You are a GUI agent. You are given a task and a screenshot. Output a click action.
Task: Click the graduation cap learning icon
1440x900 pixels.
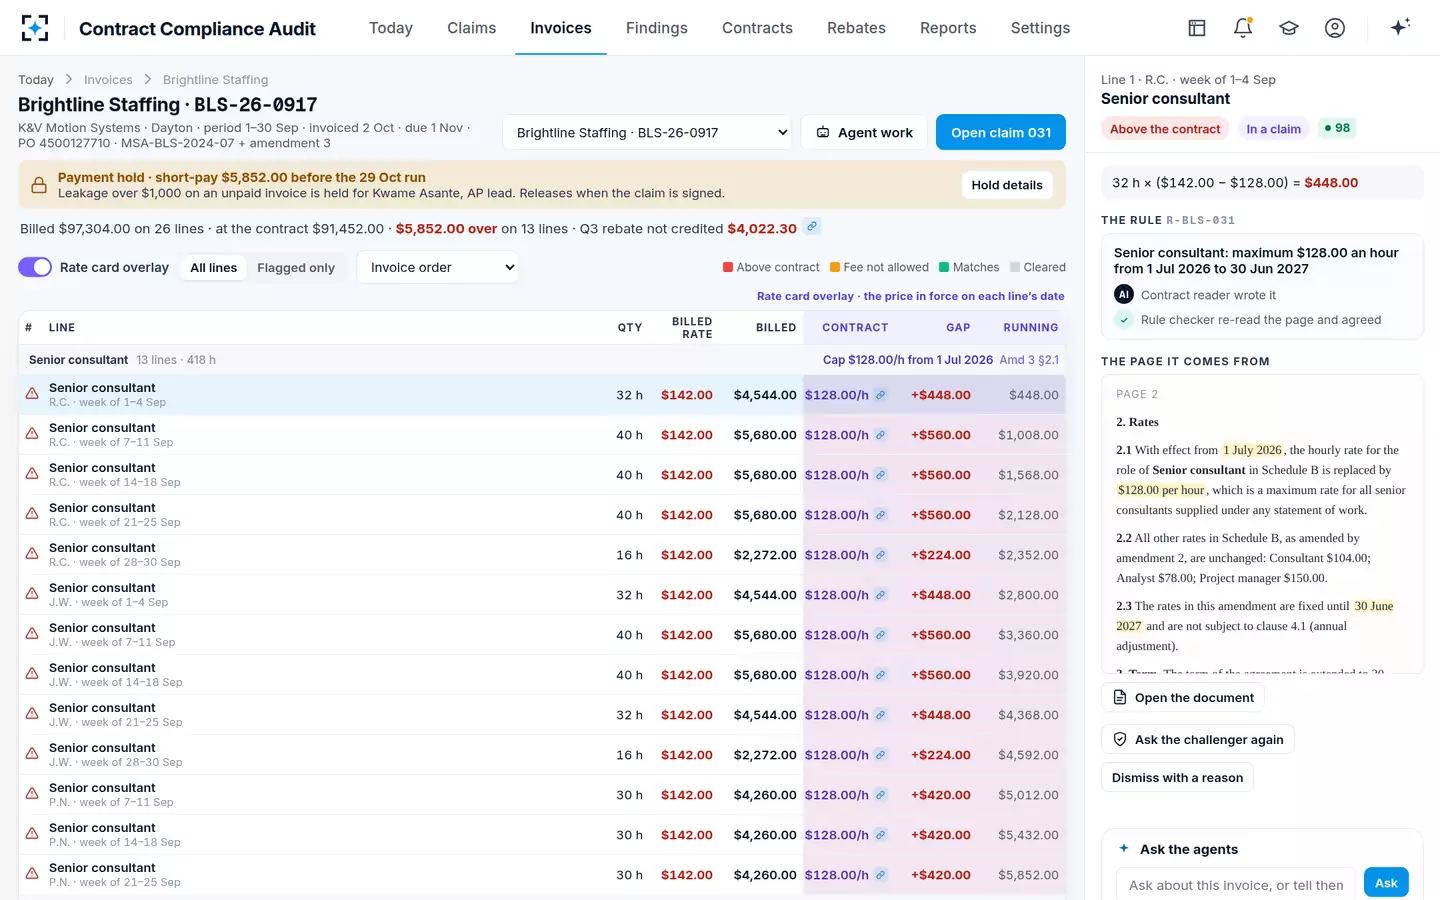coord(1289,28)
